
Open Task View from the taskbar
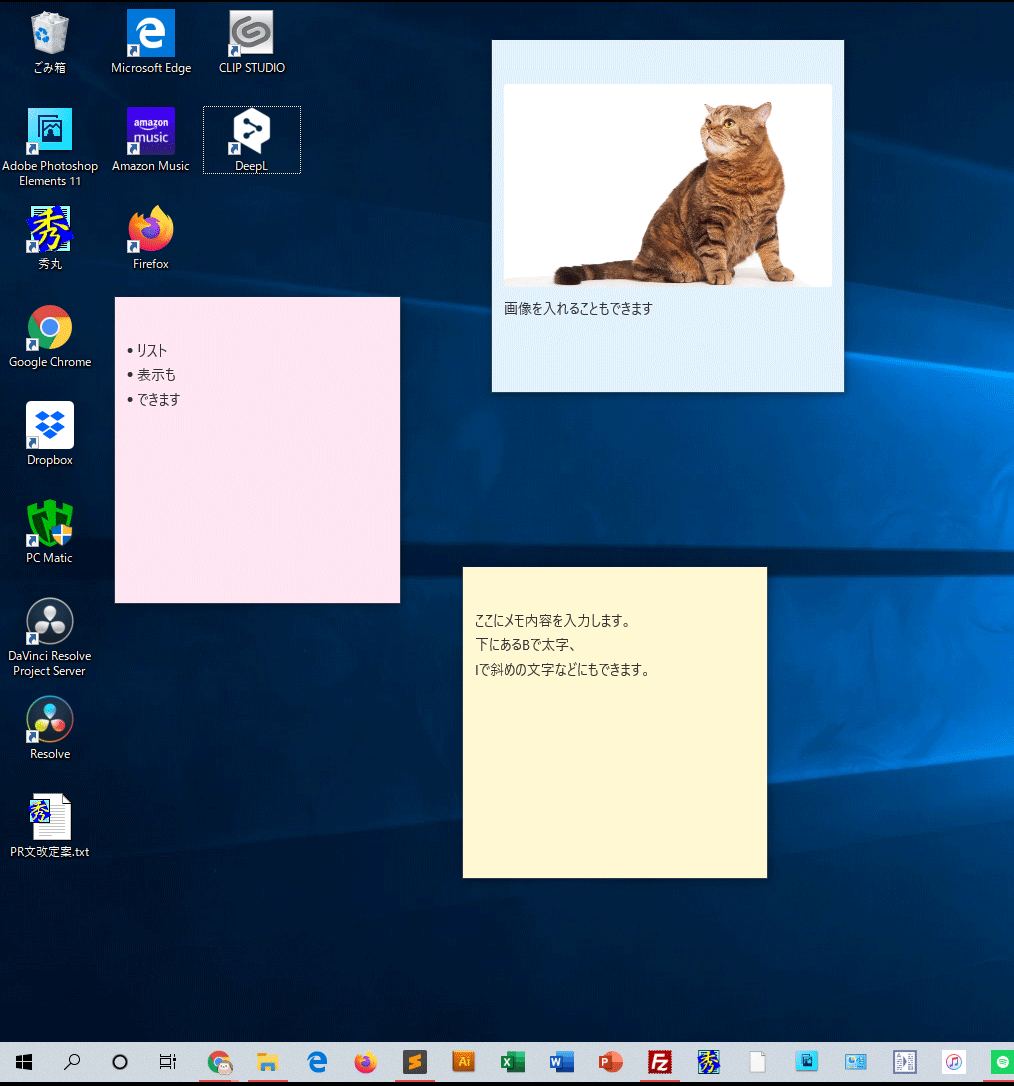tap(168, 1062)
